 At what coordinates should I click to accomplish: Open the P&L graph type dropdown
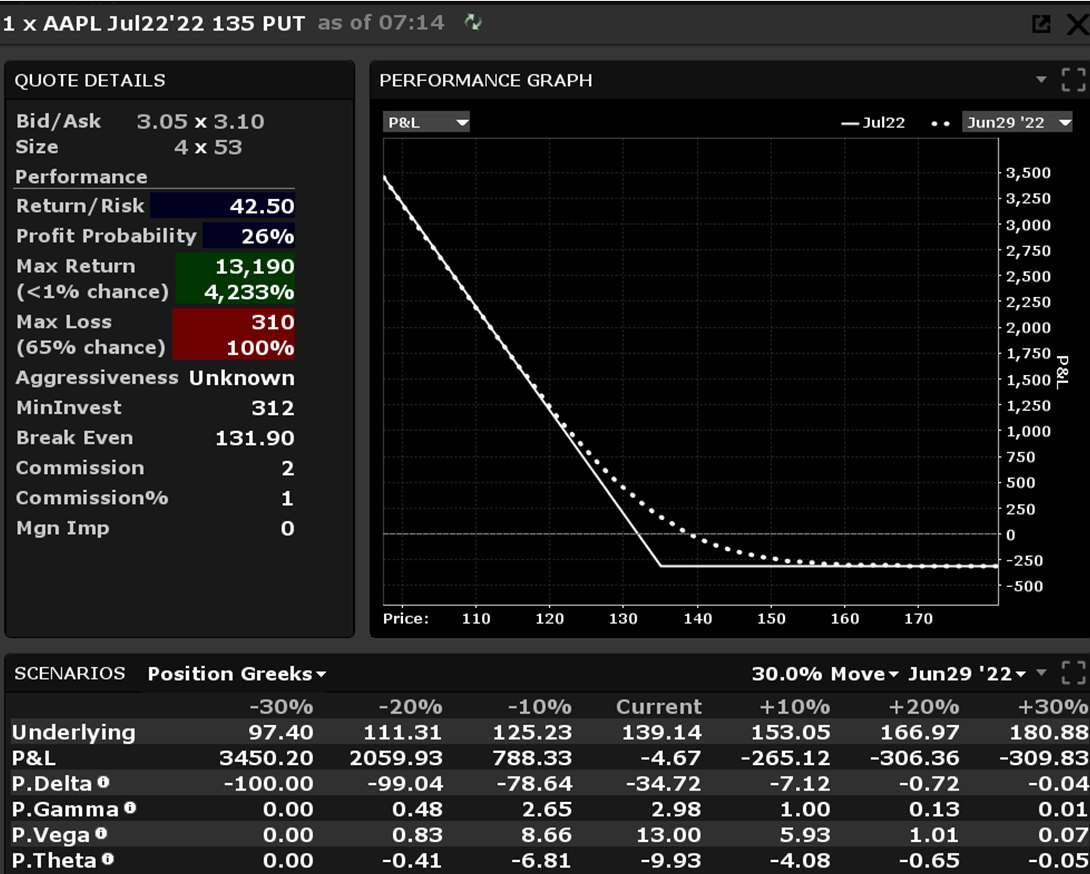[426, 122]
